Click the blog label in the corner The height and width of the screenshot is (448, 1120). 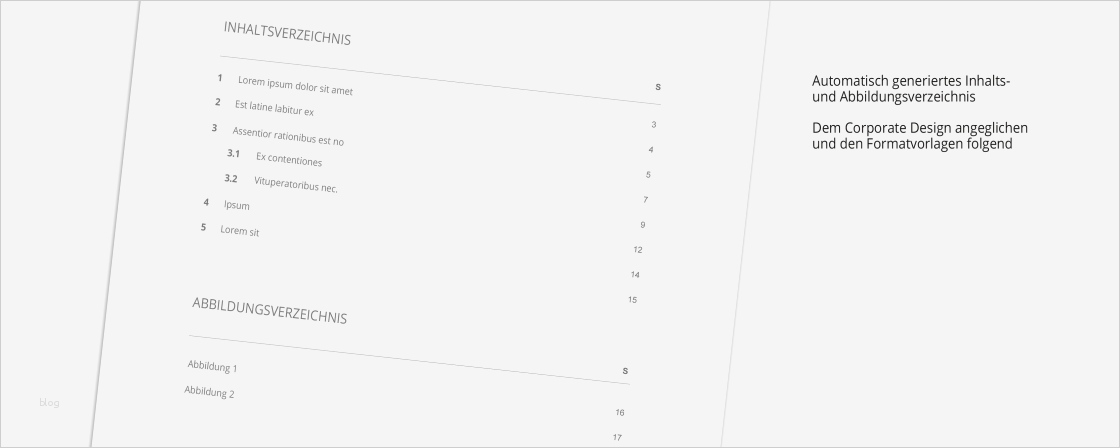tap(50, 403)
